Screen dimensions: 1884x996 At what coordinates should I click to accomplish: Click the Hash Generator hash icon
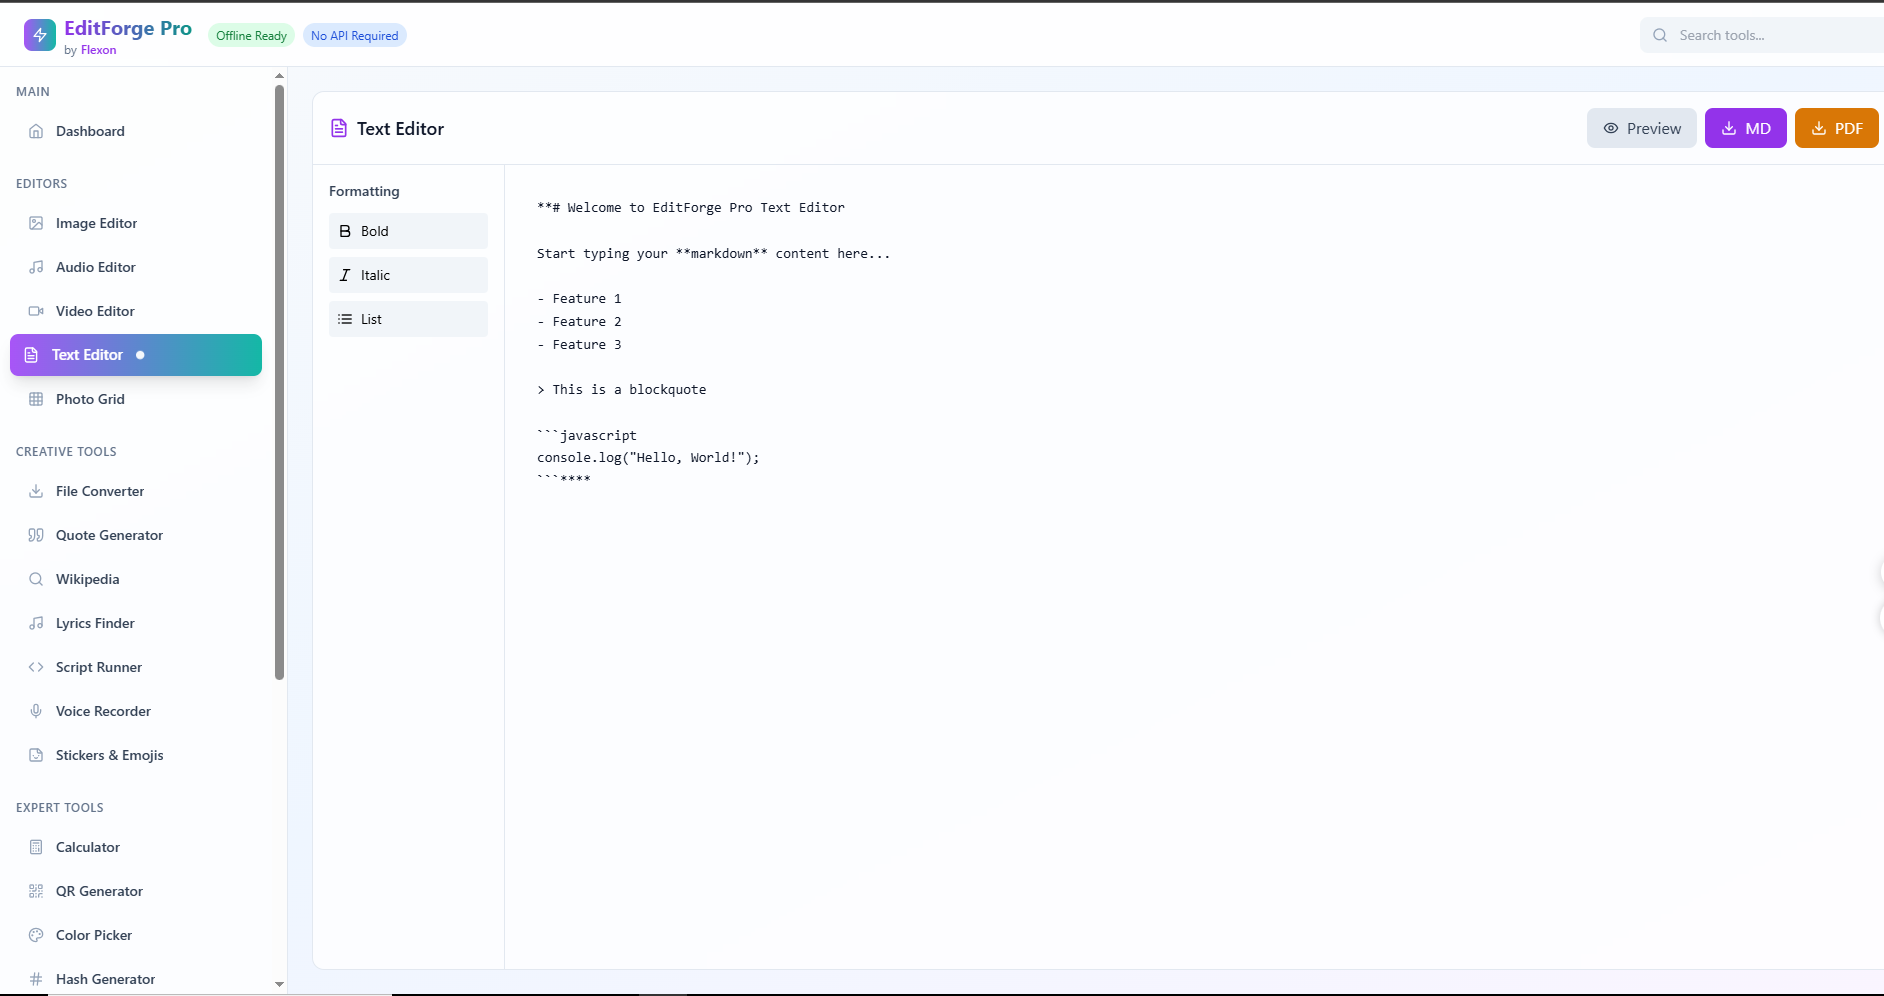coord(36,979)
